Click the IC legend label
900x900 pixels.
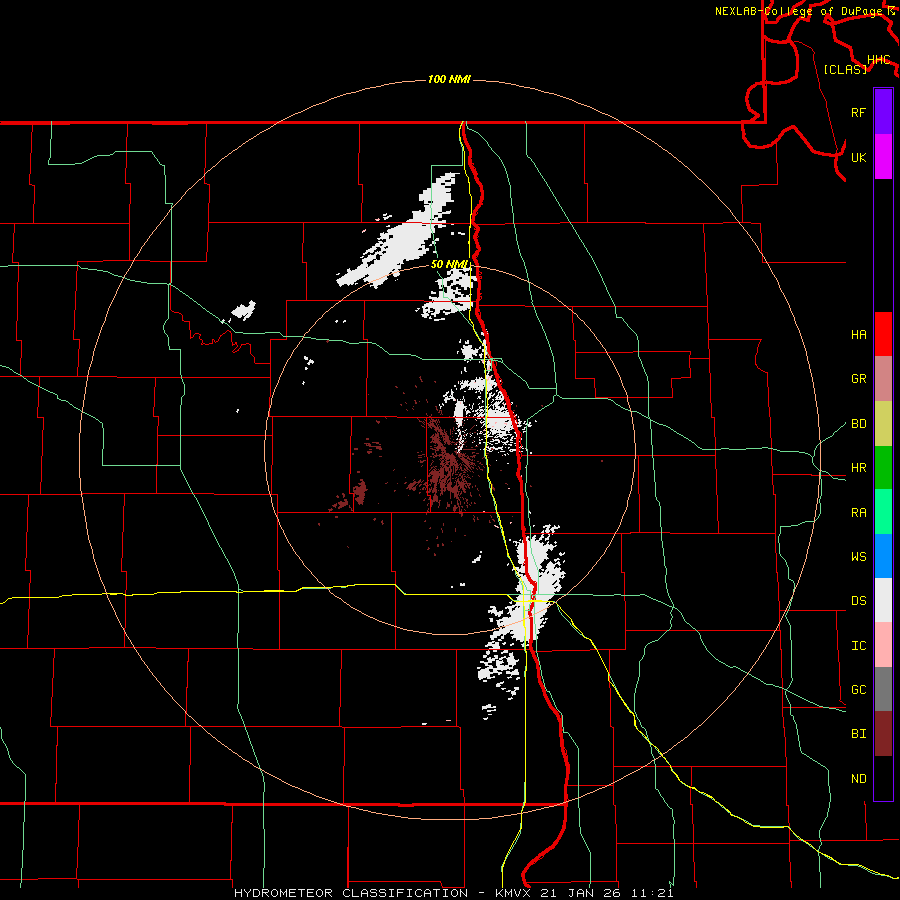858,645
